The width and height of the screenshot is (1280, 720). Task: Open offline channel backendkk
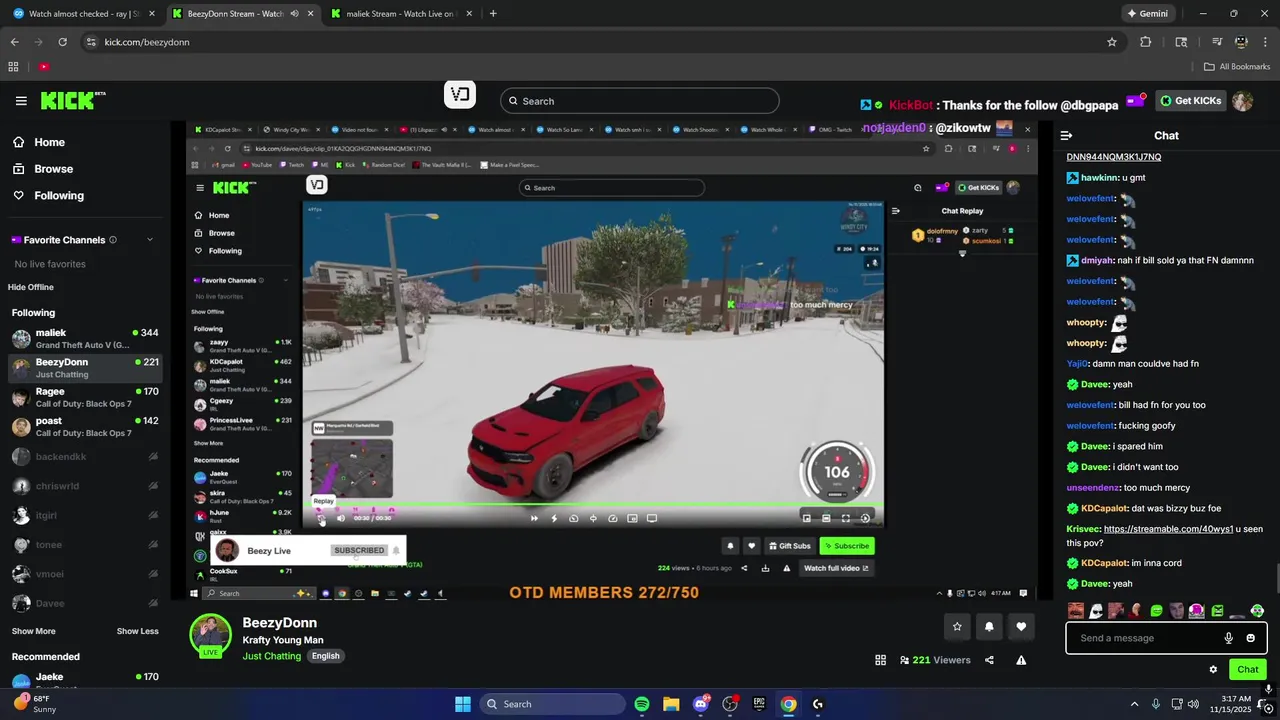[x=84, y=457]
